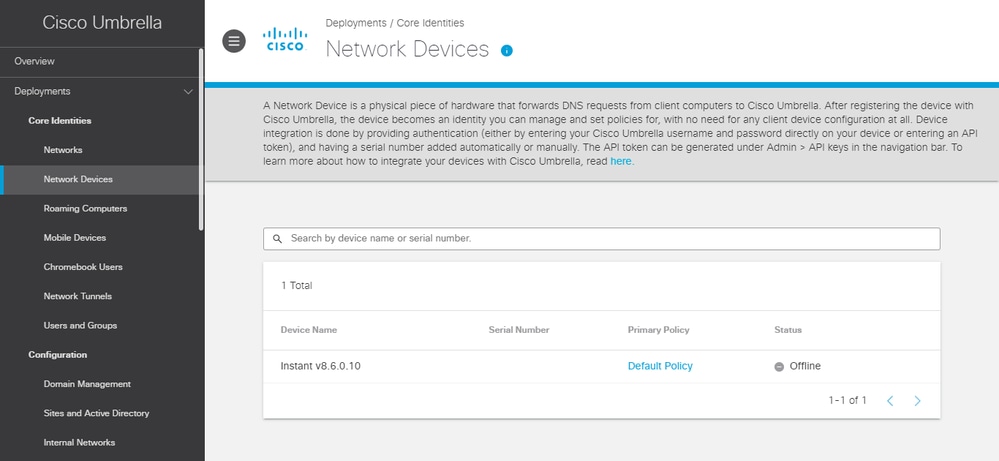The width and height of the screenshot is (999, 461).
Task: Click Core Identities in breadcrumb
Action: pyautogui.click(x=431, y=23)
